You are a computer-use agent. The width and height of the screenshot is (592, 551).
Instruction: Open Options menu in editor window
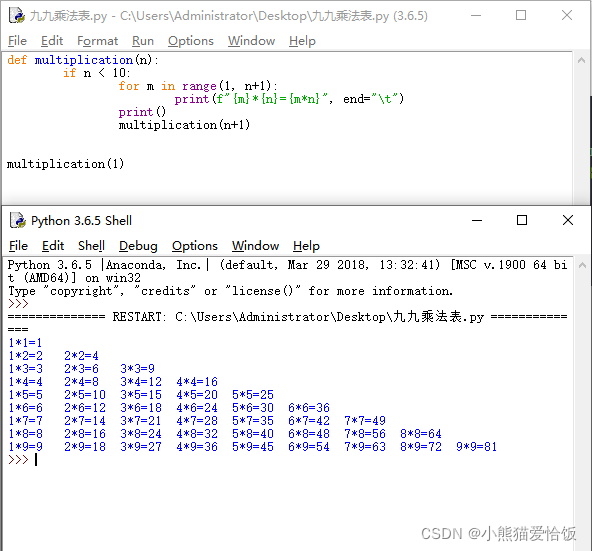[191, 41]
